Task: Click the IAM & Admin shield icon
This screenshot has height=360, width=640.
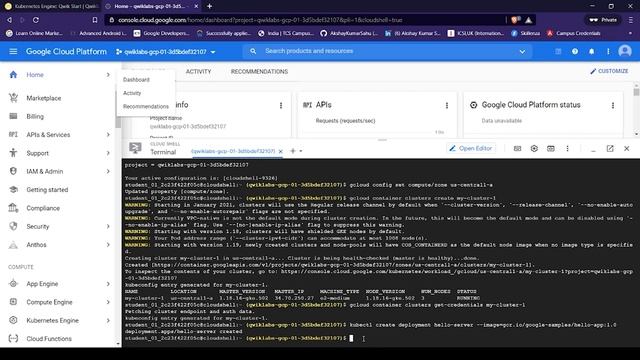Action: pyautogui.click(x=13, y=171)
